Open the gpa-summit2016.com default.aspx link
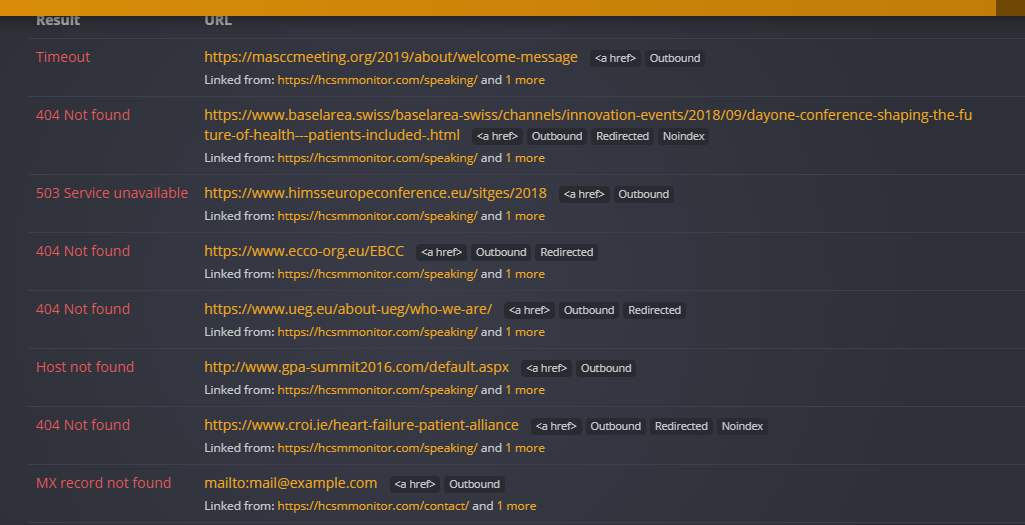Viewport: 1025px width, 525px height. coord(356,367)
